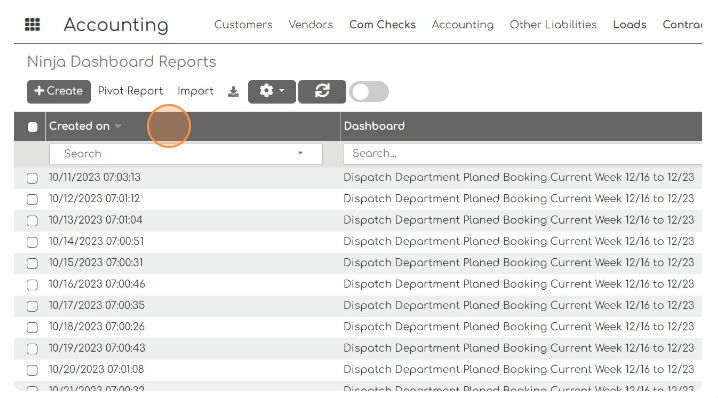Click the download export icon
Screen dimensions: 718x398
234,92
